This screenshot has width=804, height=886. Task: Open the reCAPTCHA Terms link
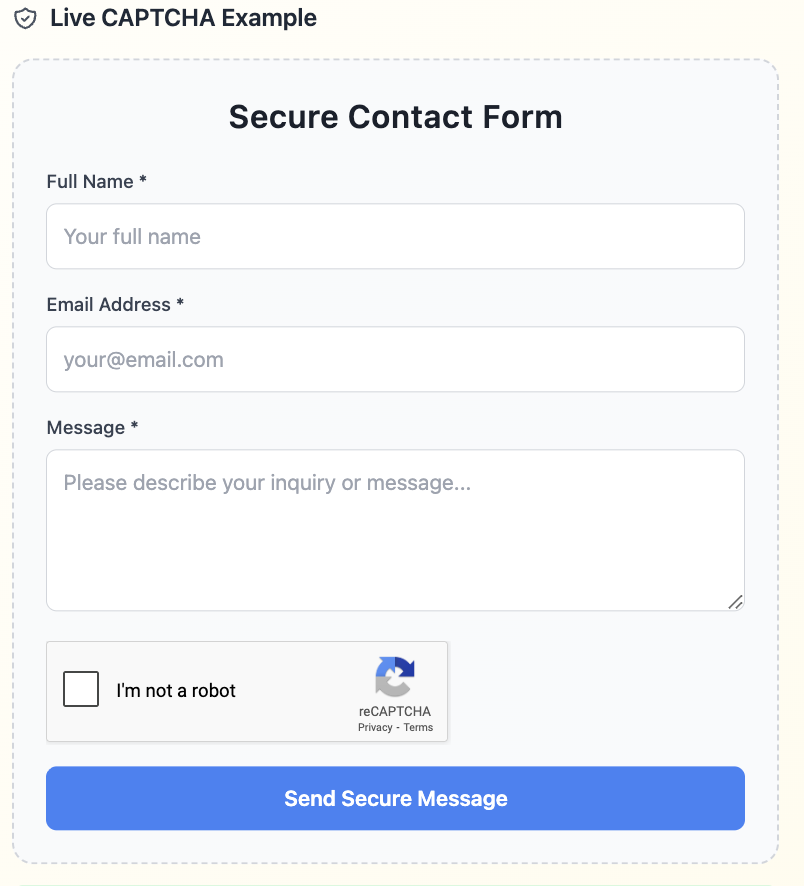tap(418, 728)
